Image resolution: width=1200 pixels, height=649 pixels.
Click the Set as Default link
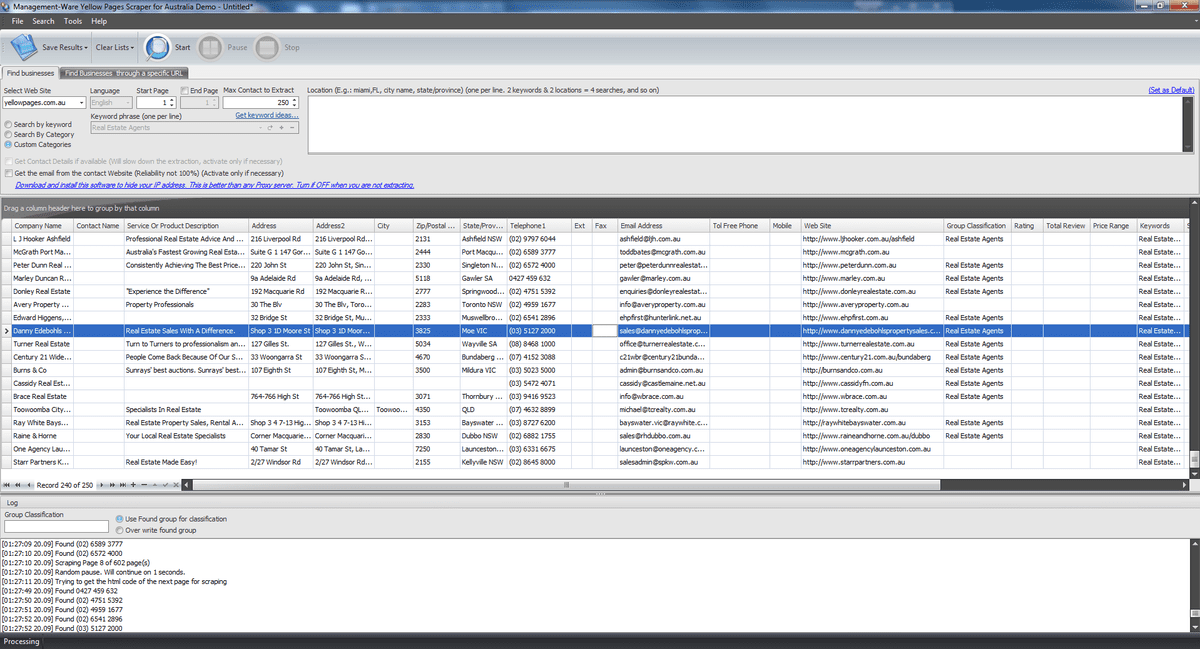[x=1171, y=90]
